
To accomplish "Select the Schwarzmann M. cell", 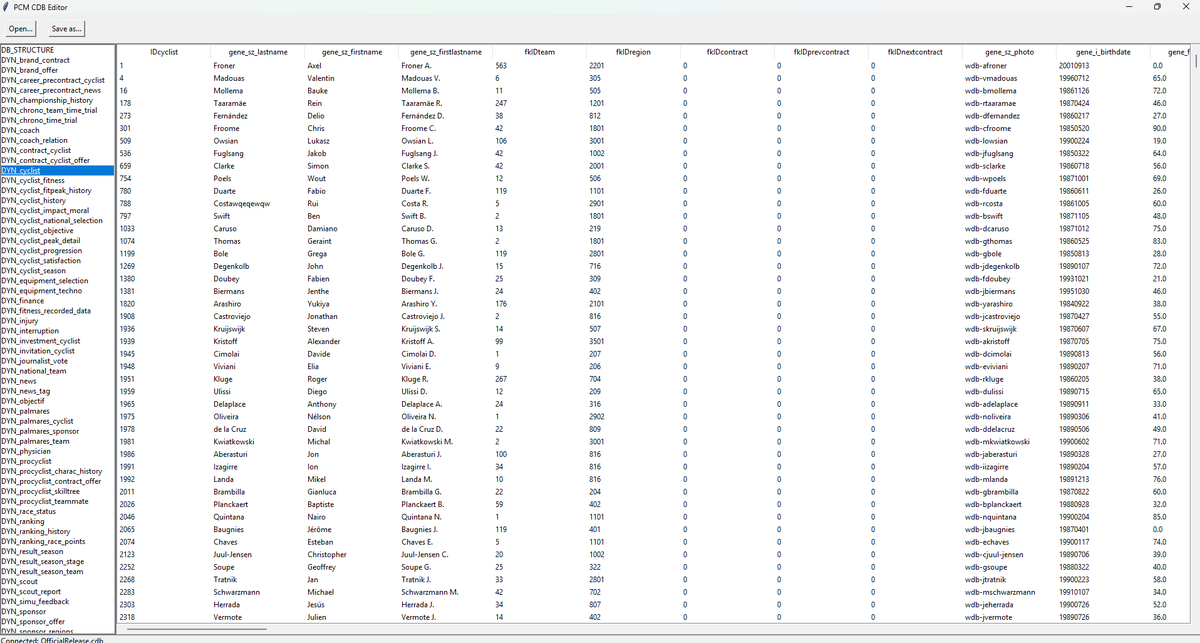I will (x=429, y=592).
